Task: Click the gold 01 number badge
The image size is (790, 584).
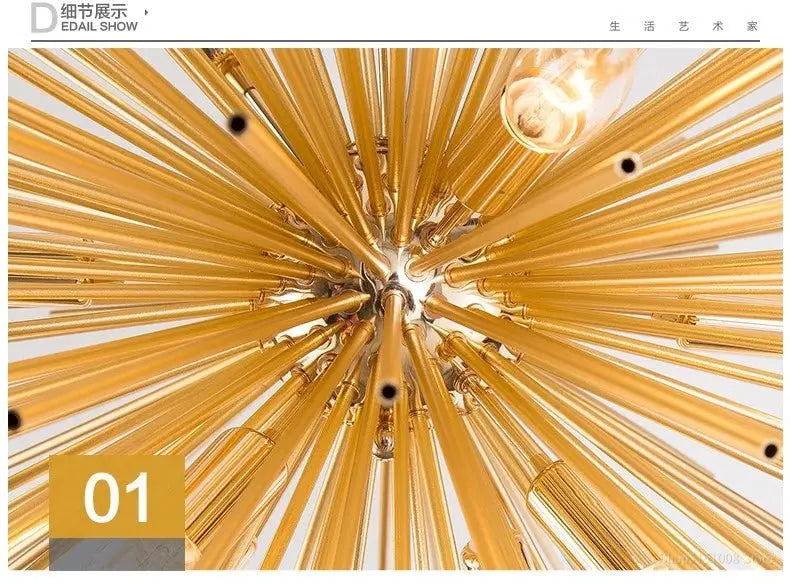Action: [117, 497]
